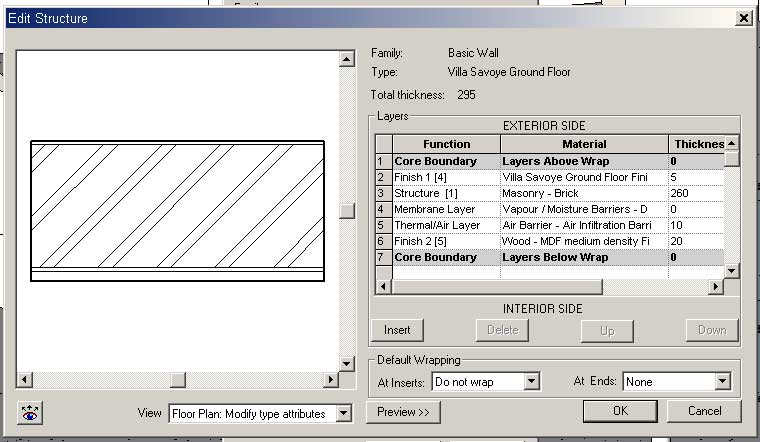Screen dimensions: 760x442
Task: Click preview pane scroll up arrow
Action: [x=347, y=59]
